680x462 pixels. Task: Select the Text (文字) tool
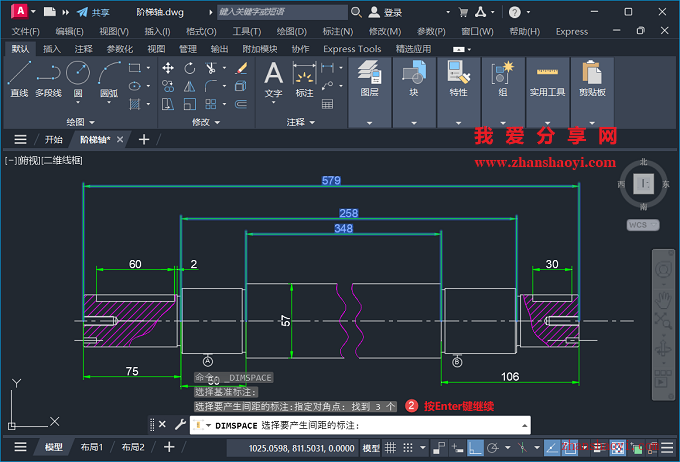pyautogui.click(x=273, y=79)
